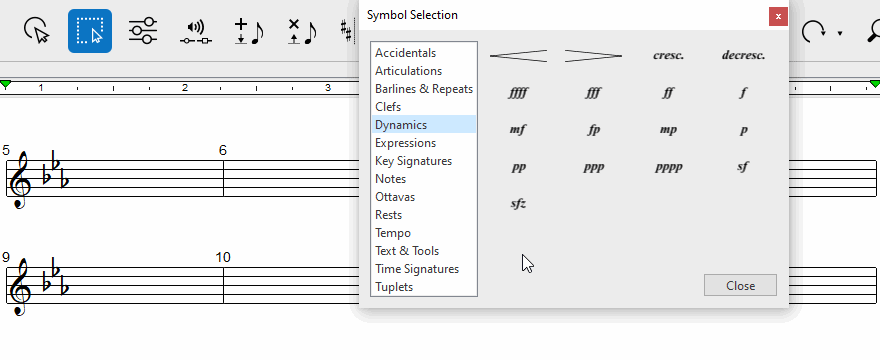
Task: Open the volume playback control icon
Action: [x=196, y=31]
